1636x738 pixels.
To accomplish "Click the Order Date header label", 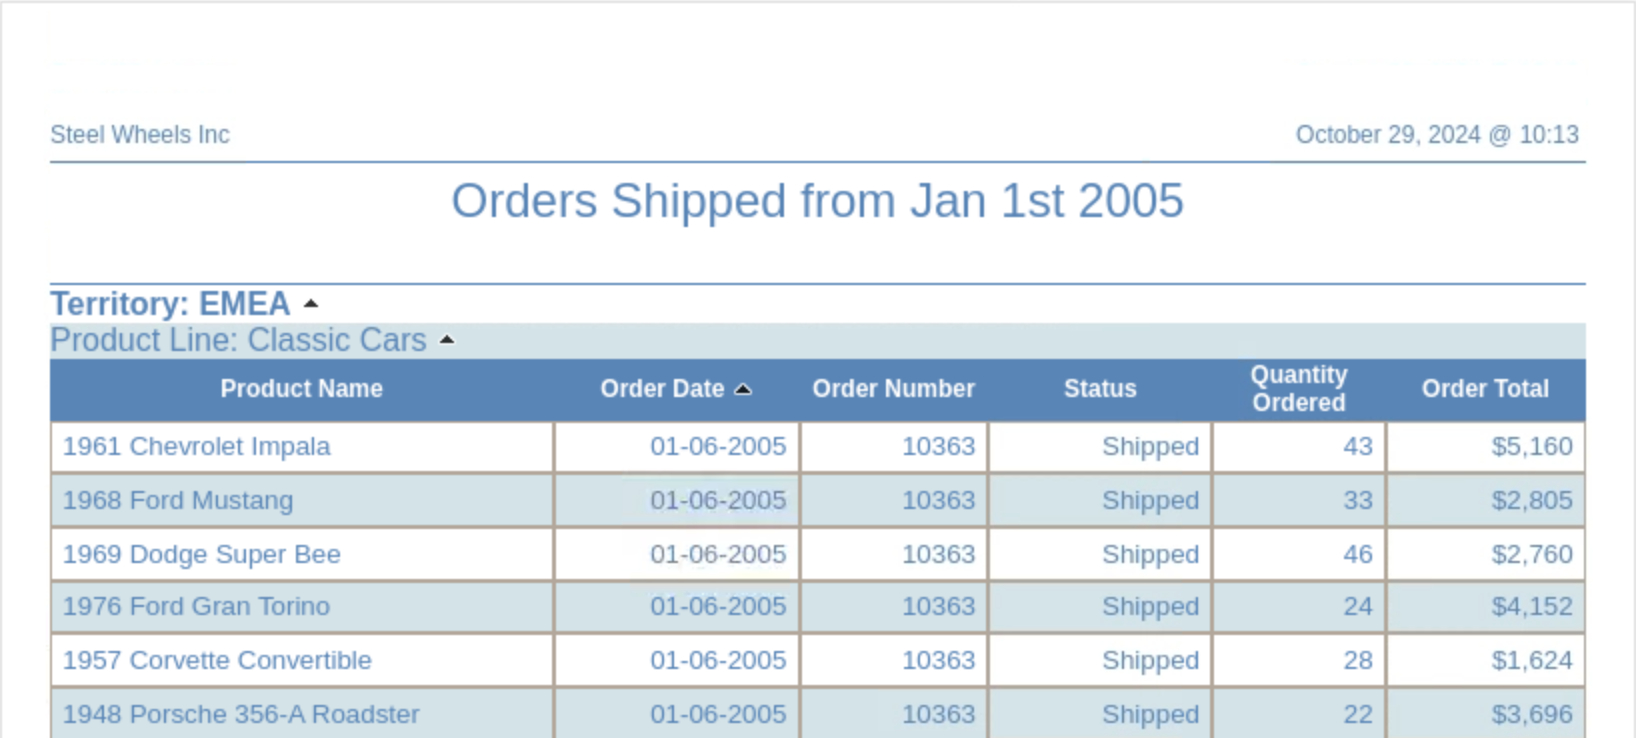I will [662, 389].
